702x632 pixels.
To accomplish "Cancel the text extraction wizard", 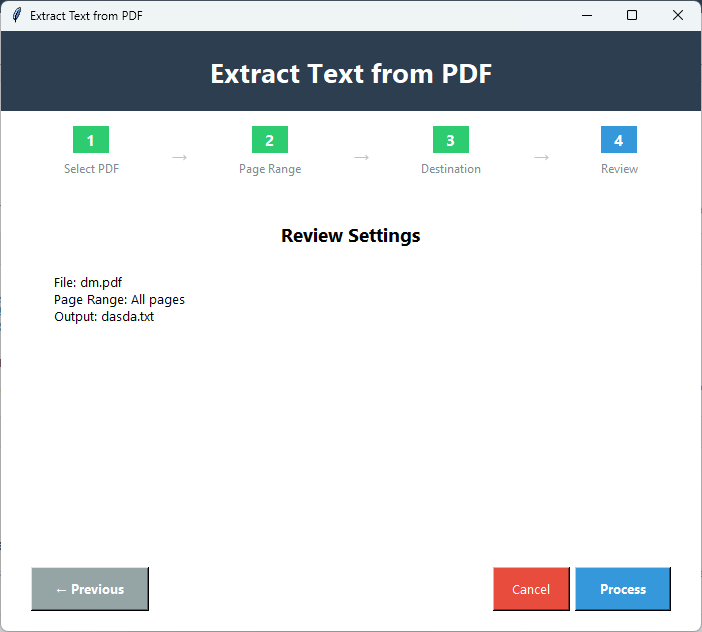I will coord(531,589).
